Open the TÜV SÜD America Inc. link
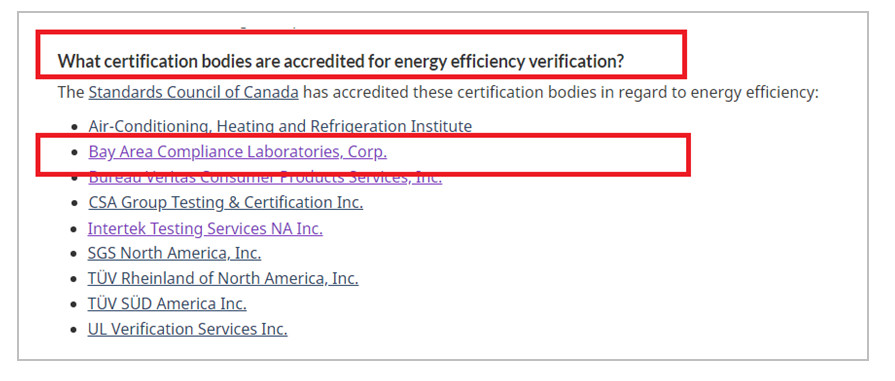 click(167, 303)
